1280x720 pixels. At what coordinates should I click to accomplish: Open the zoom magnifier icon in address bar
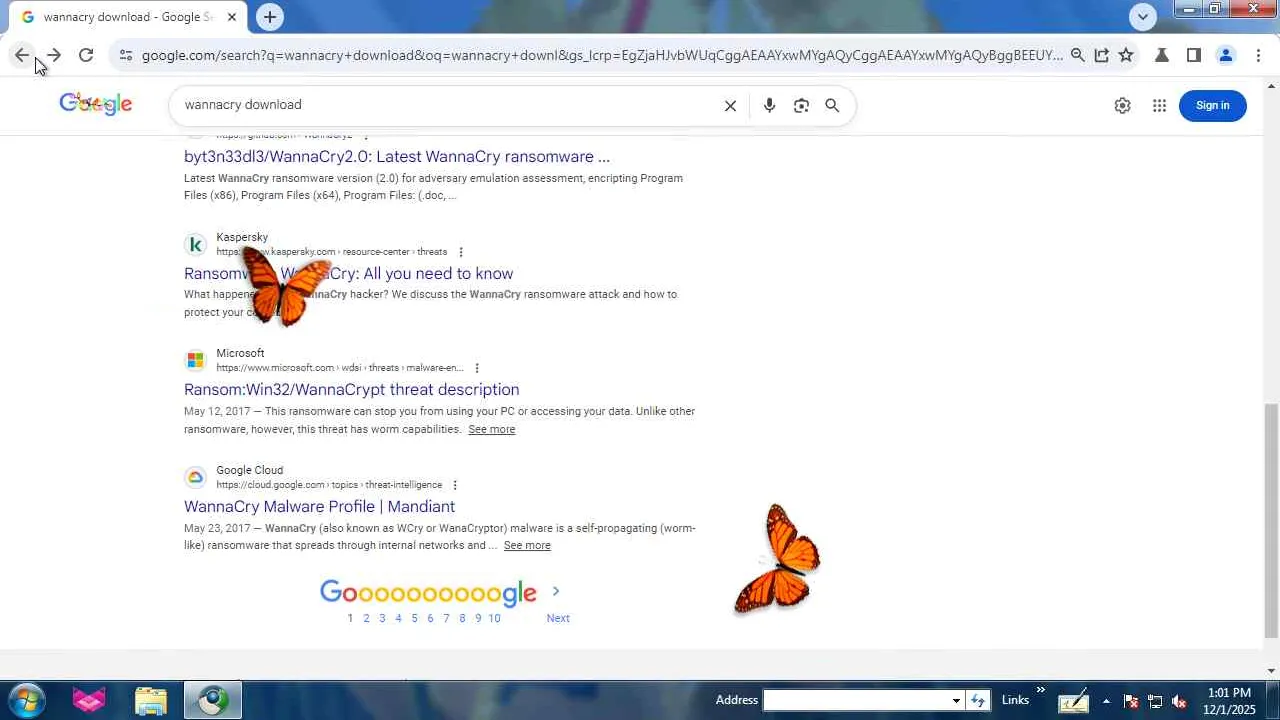pos(1077,56)
